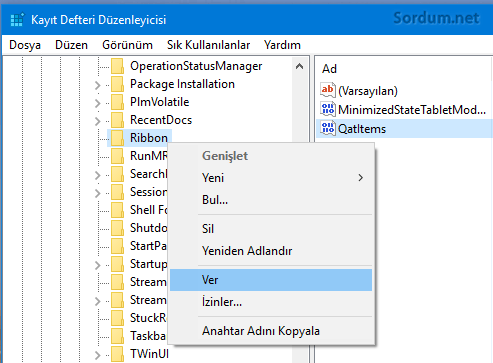Click the Taskba folder icon
Screen dimensions: 493x363
pos(117,336)
